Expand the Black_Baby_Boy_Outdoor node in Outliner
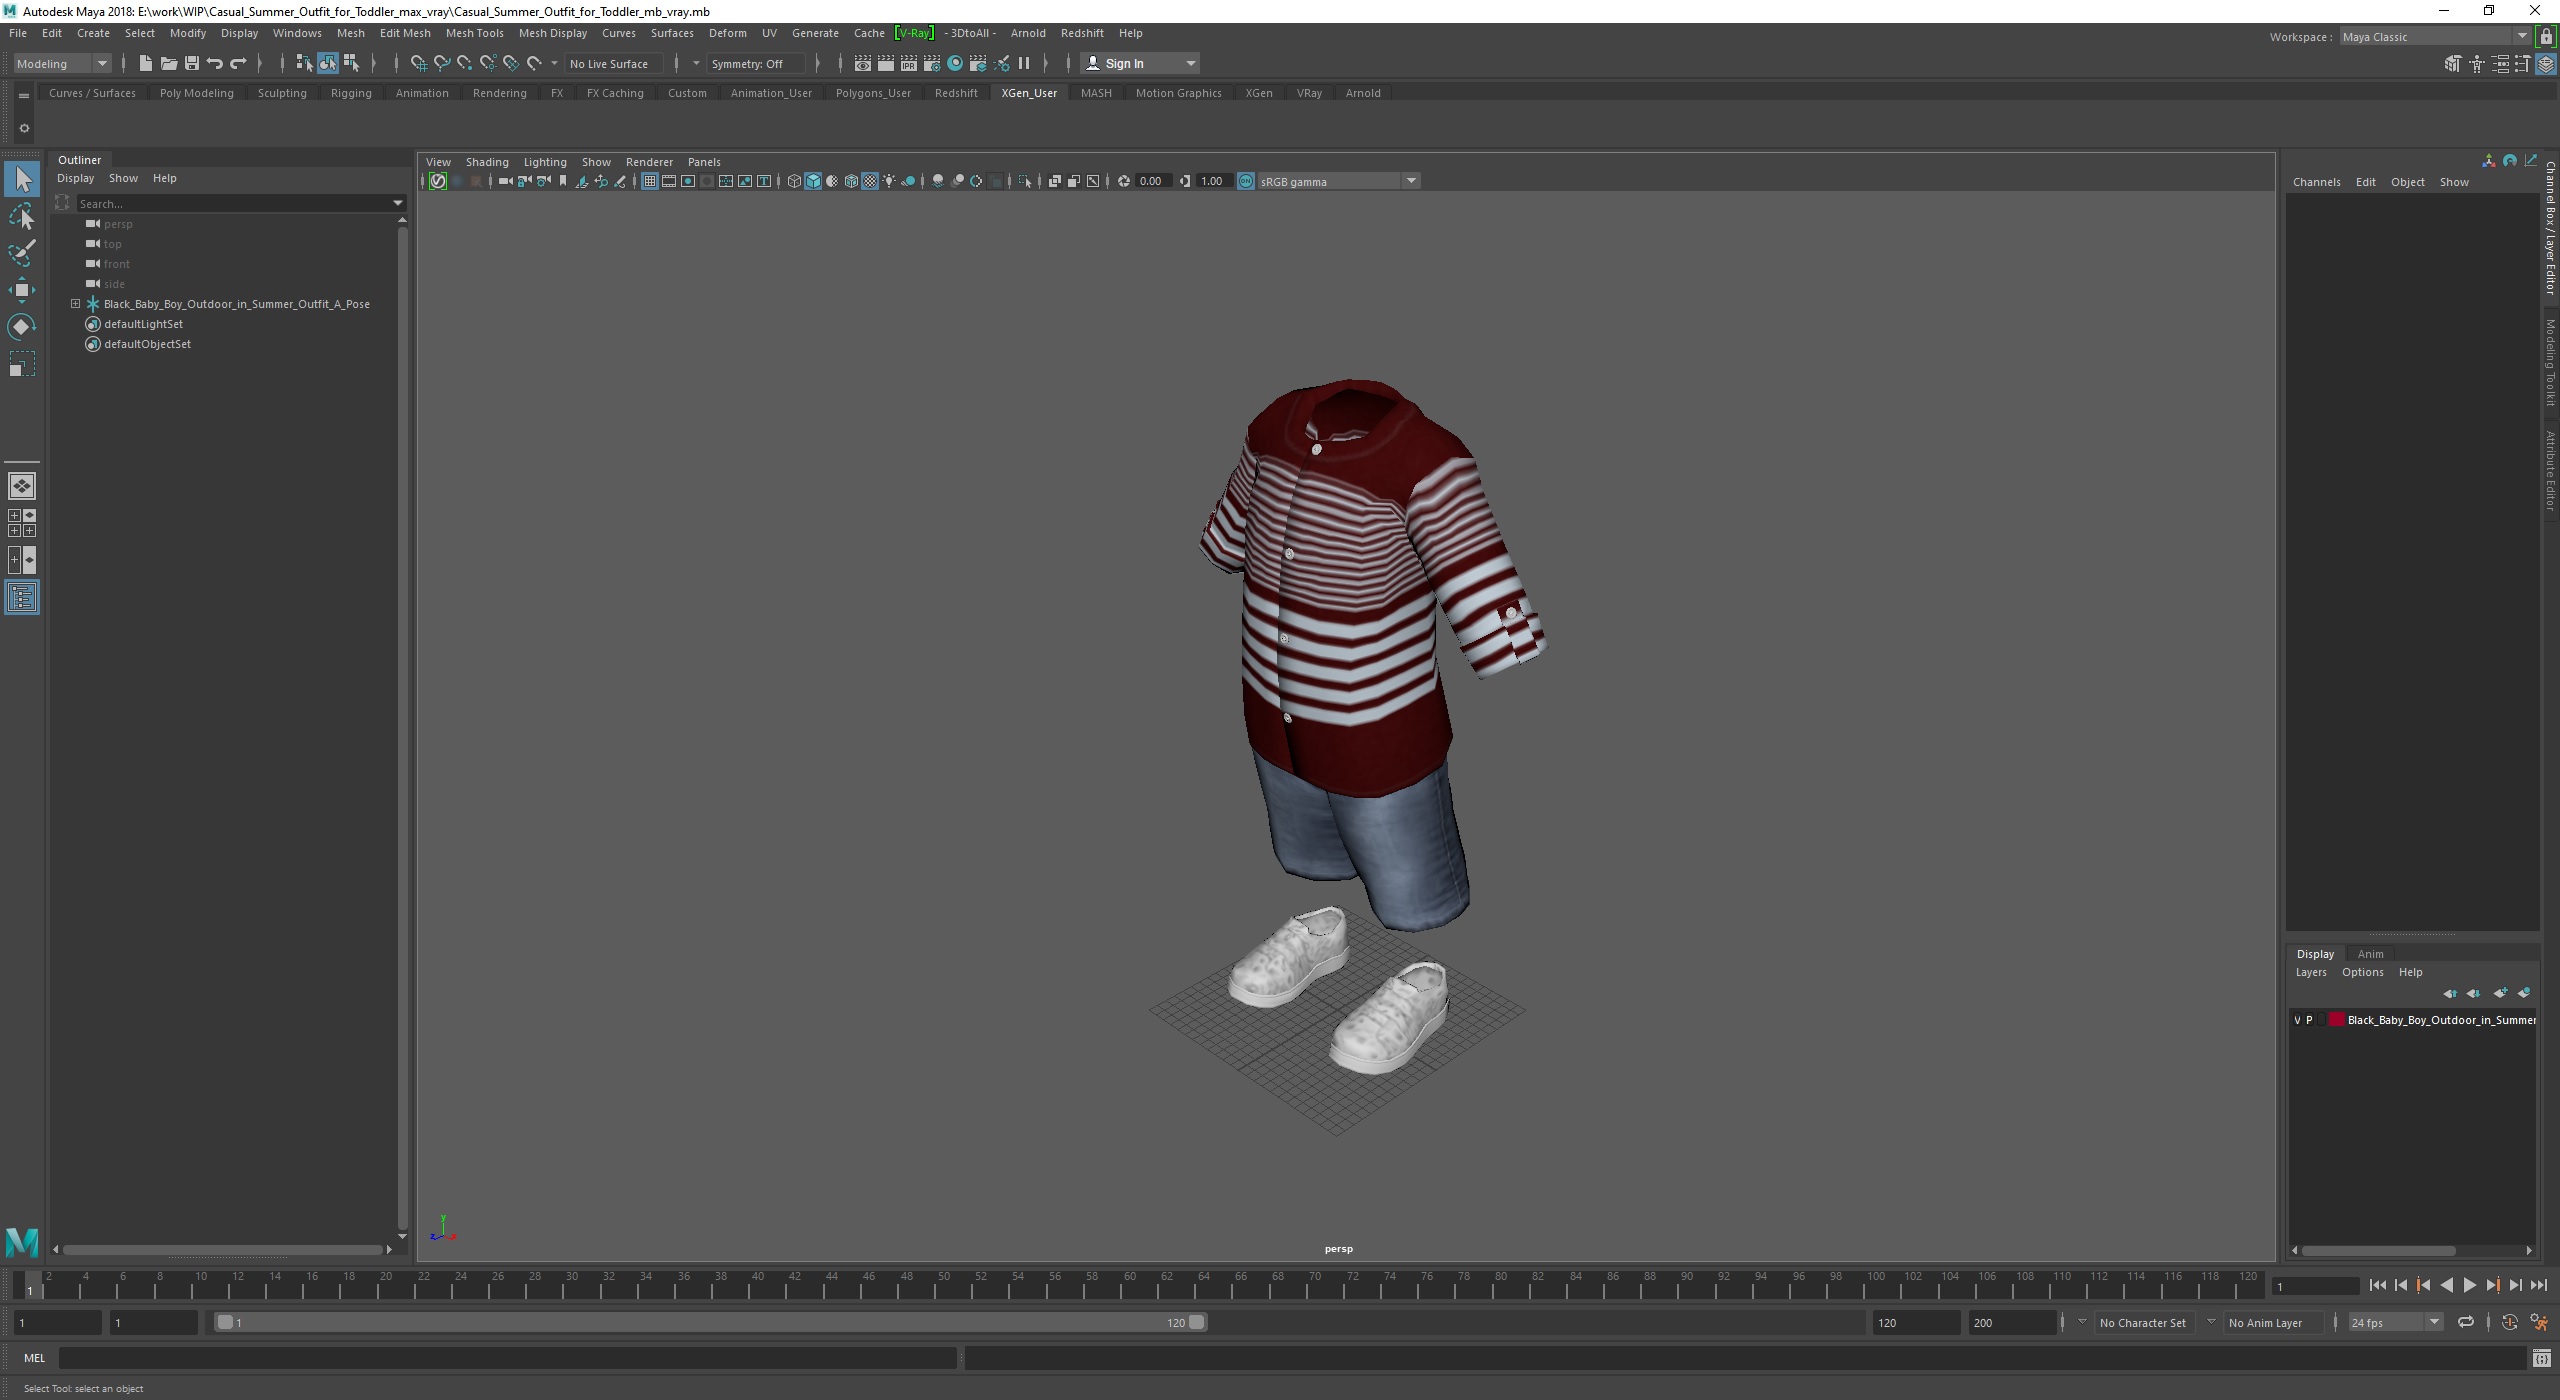 pyautogui.click(x=75, y=304)
